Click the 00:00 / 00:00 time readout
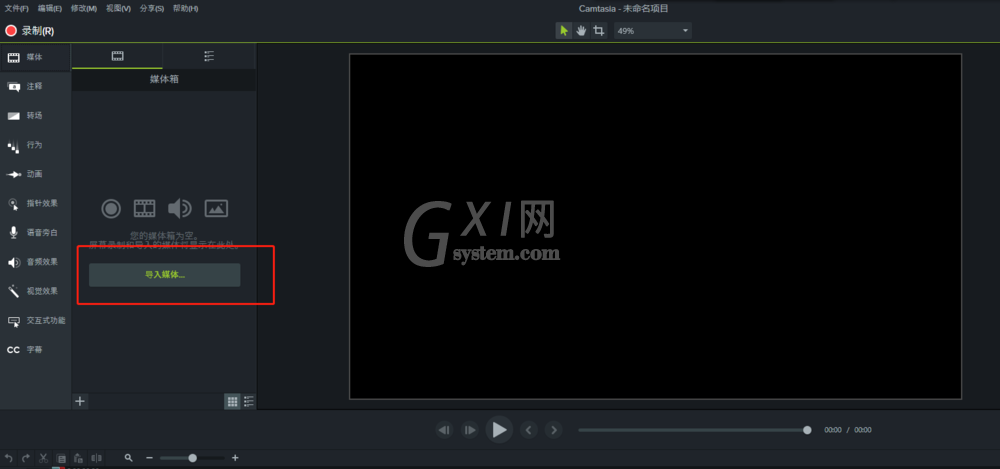The image size is (1000, 469). [x=848, y=430]
